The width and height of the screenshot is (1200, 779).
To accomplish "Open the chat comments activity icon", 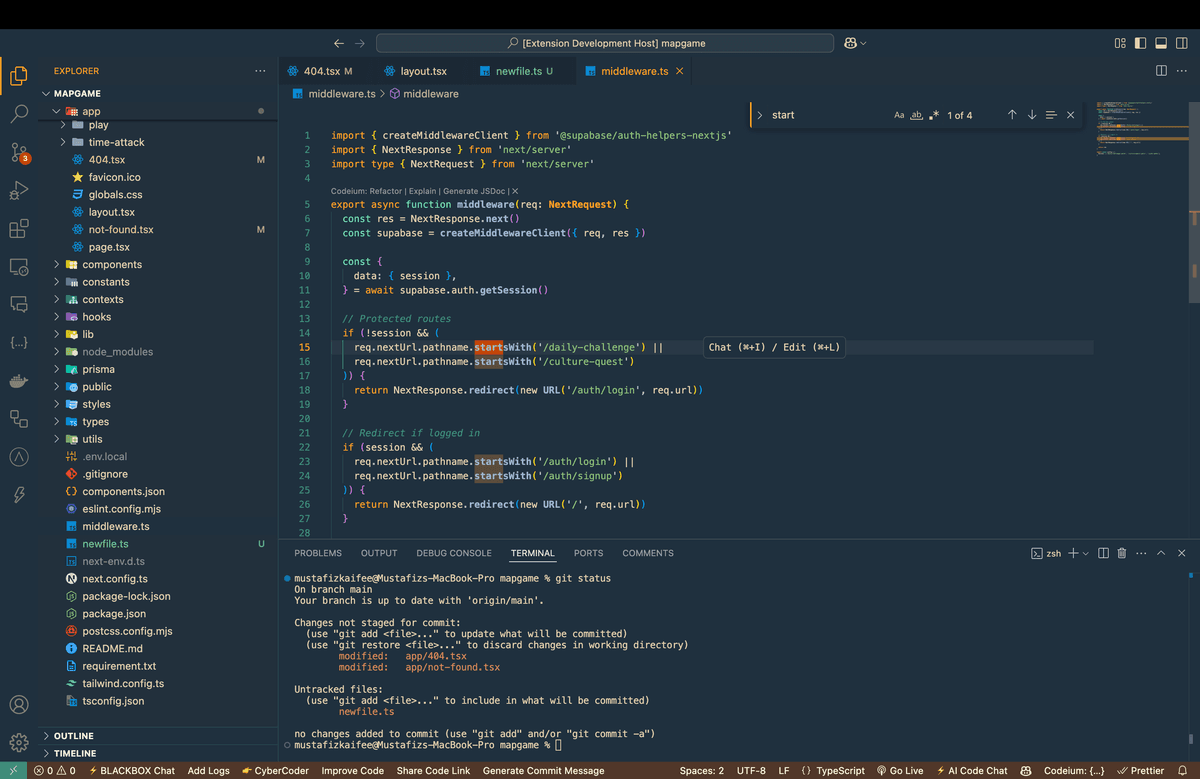I will point(18,305).
